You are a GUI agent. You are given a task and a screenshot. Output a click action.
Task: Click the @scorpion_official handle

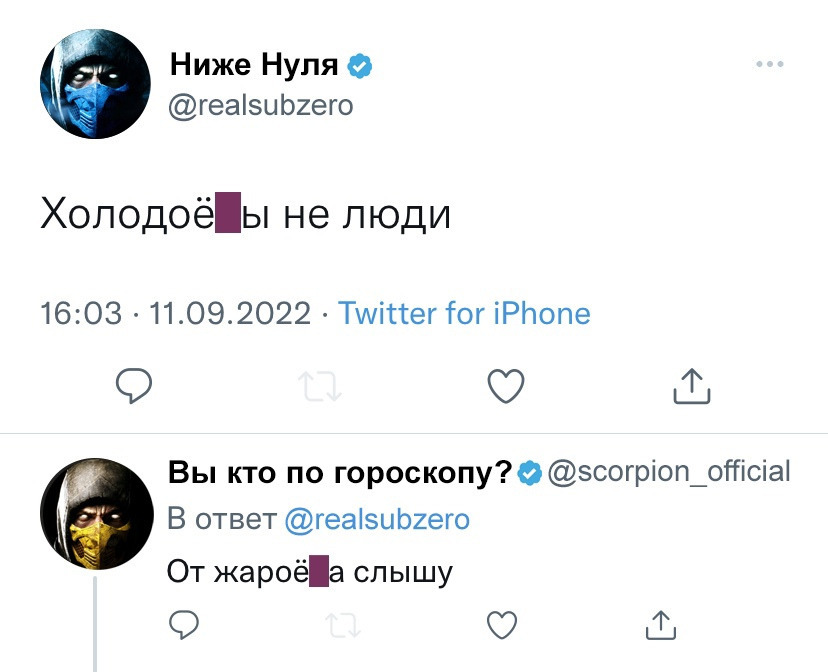point(670,471)
